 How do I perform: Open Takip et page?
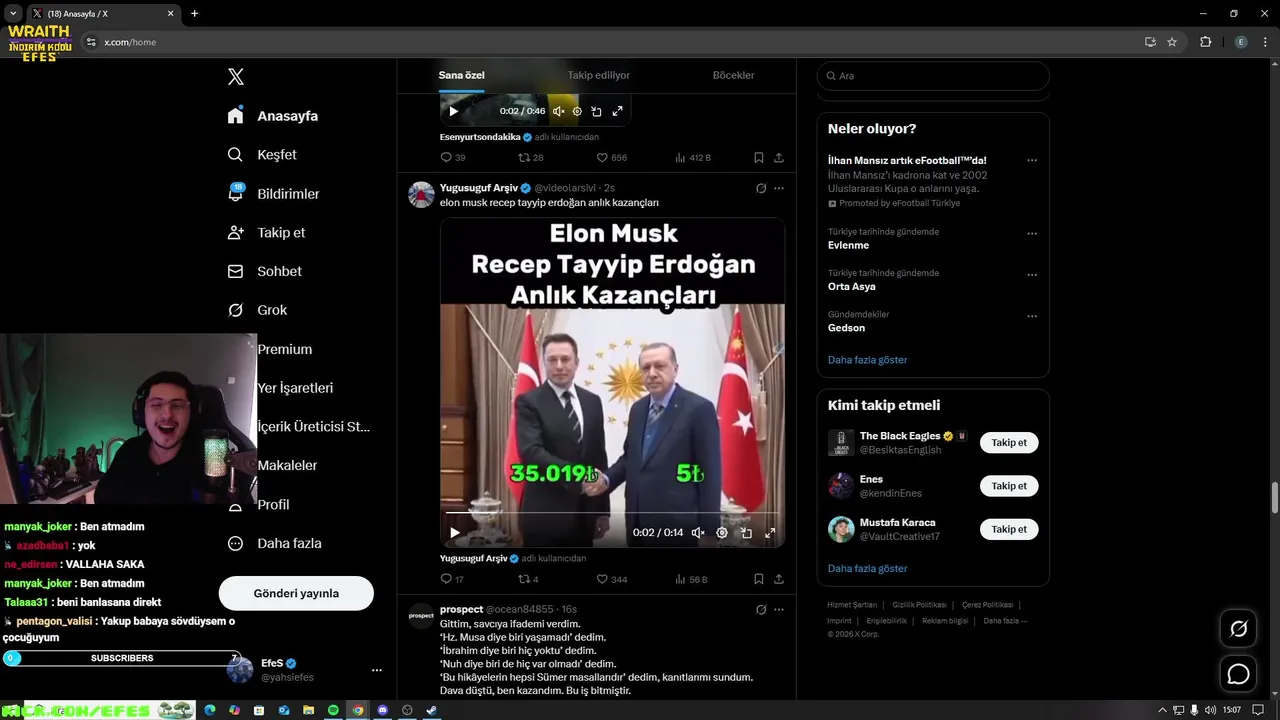coord(266,233)
